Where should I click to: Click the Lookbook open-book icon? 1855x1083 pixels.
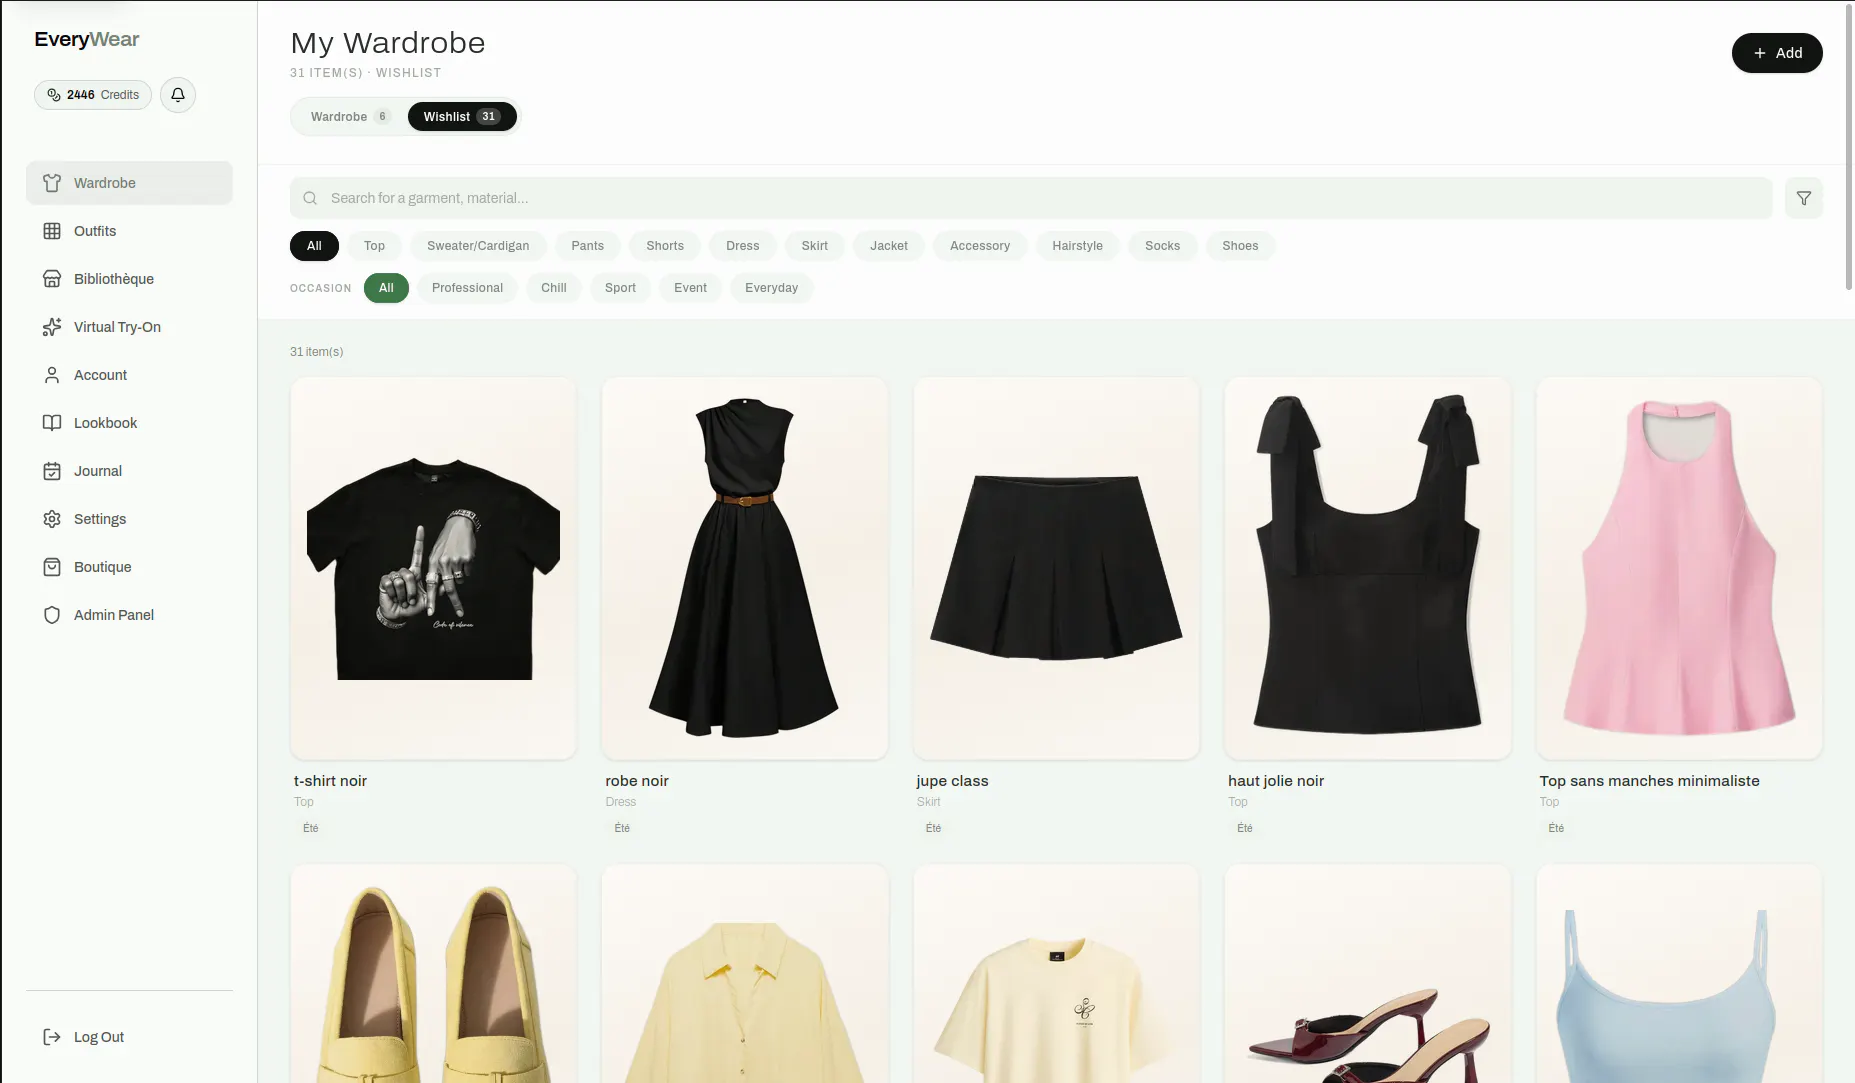point(52,423)
